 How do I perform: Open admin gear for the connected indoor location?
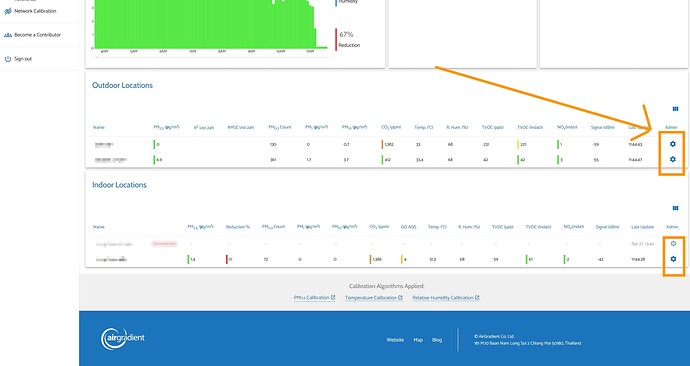pyautogui.click(x=673, y=259)
